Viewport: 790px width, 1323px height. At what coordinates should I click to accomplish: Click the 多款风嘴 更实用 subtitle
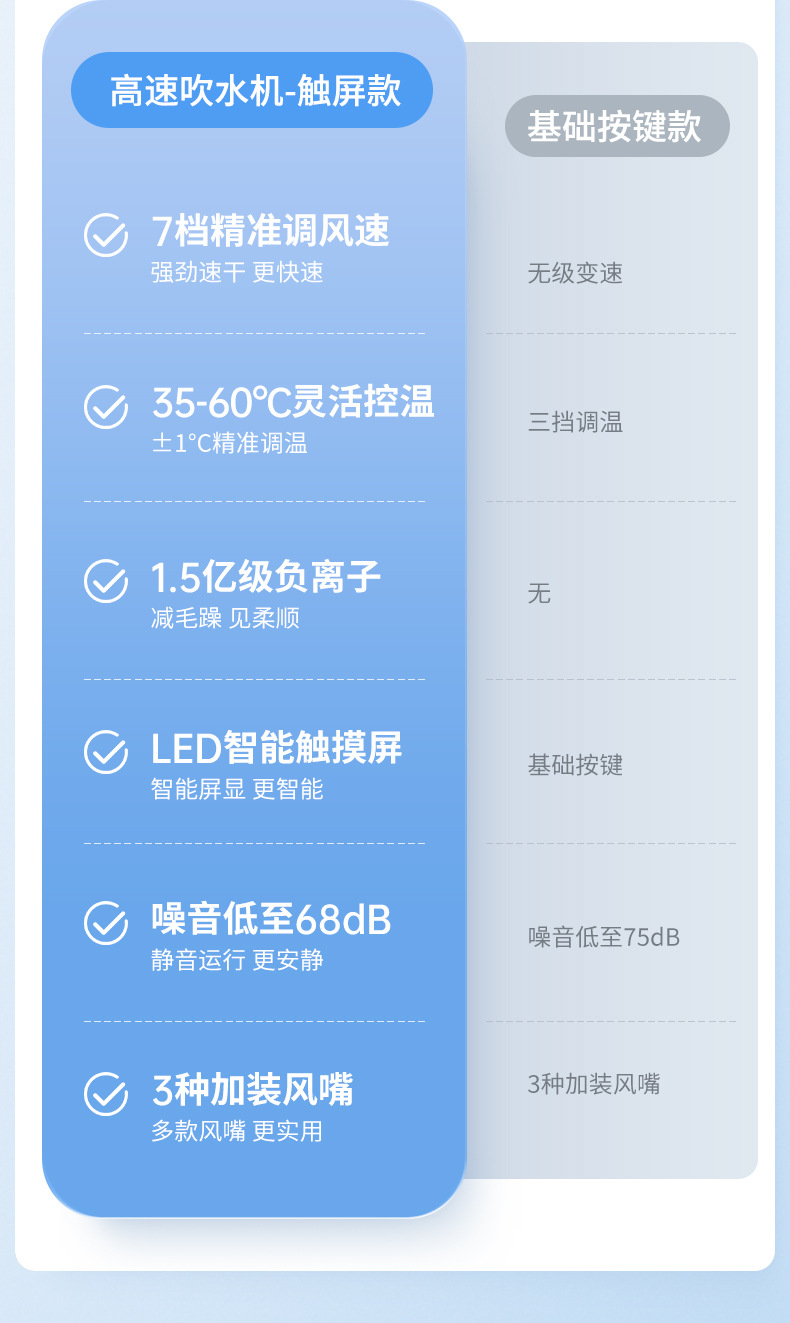tap(237, 1132)
